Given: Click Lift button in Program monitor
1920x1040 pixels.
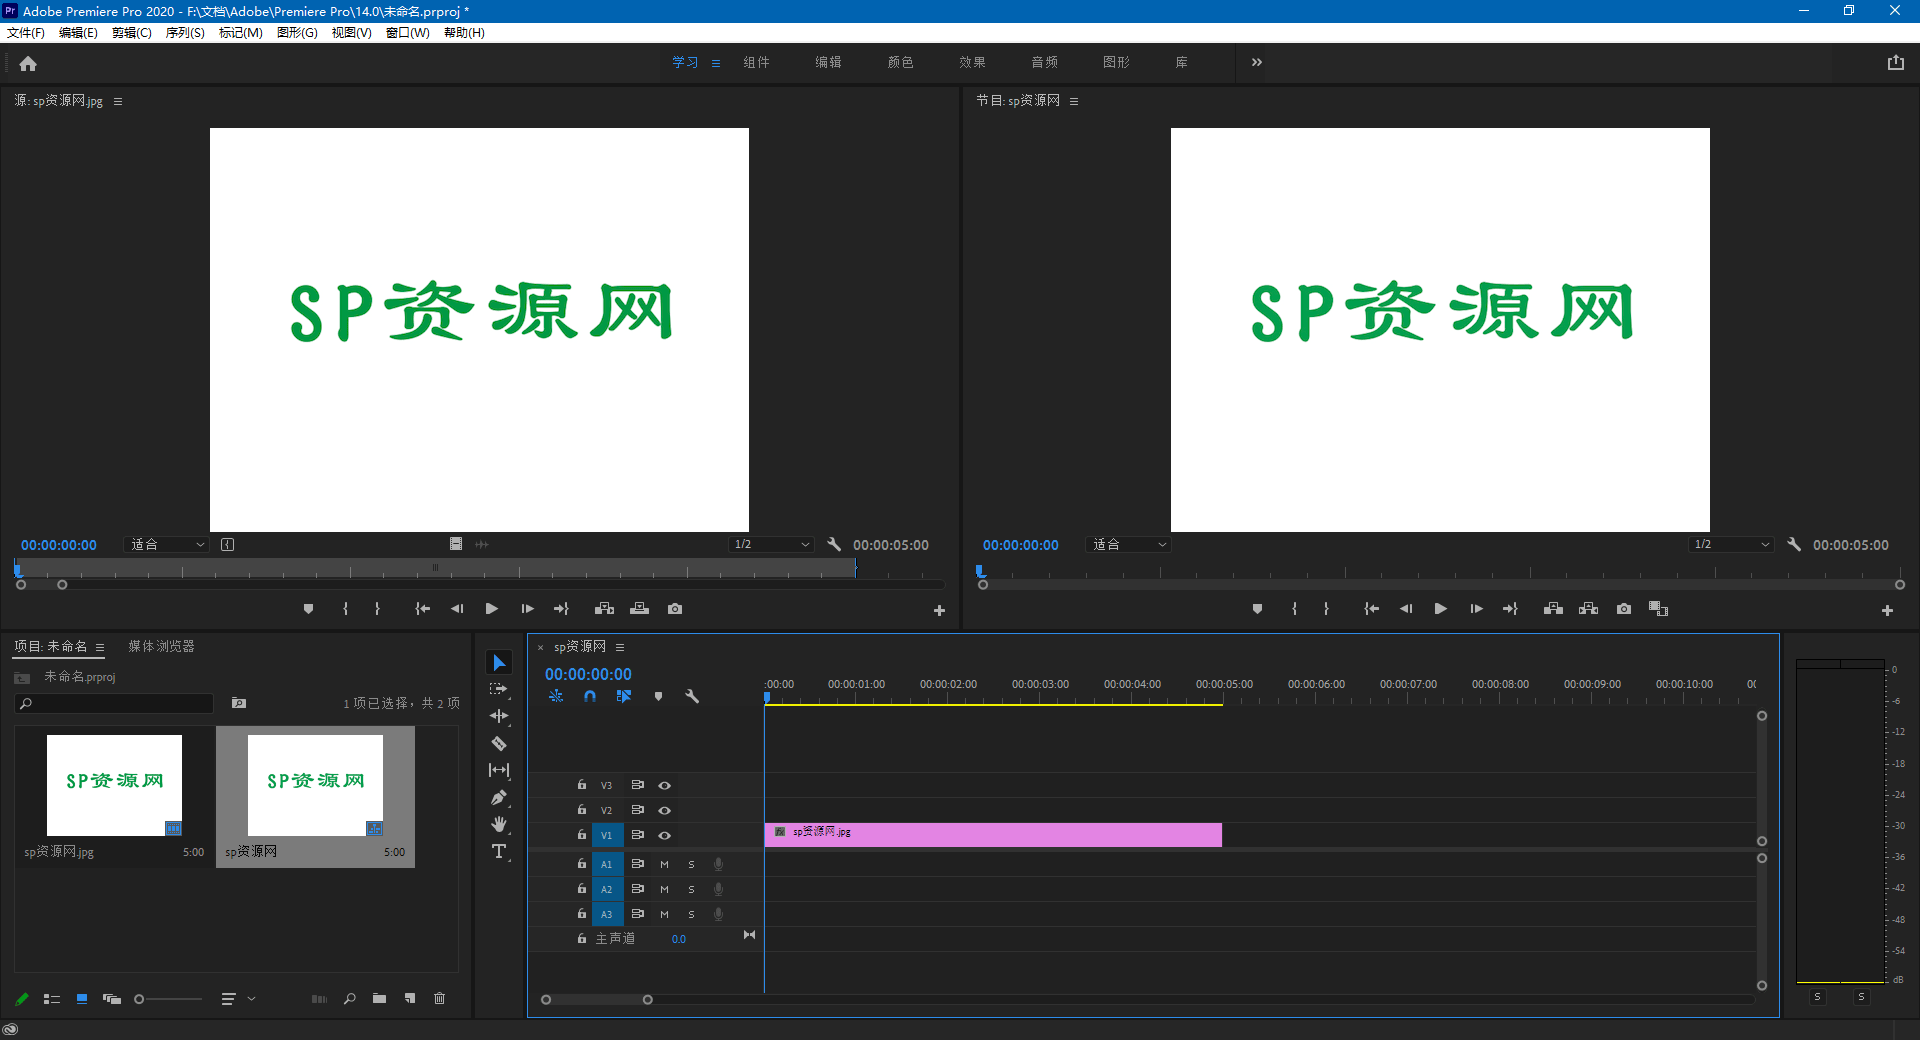Looking at the screenshot, I should point(1553,609).
